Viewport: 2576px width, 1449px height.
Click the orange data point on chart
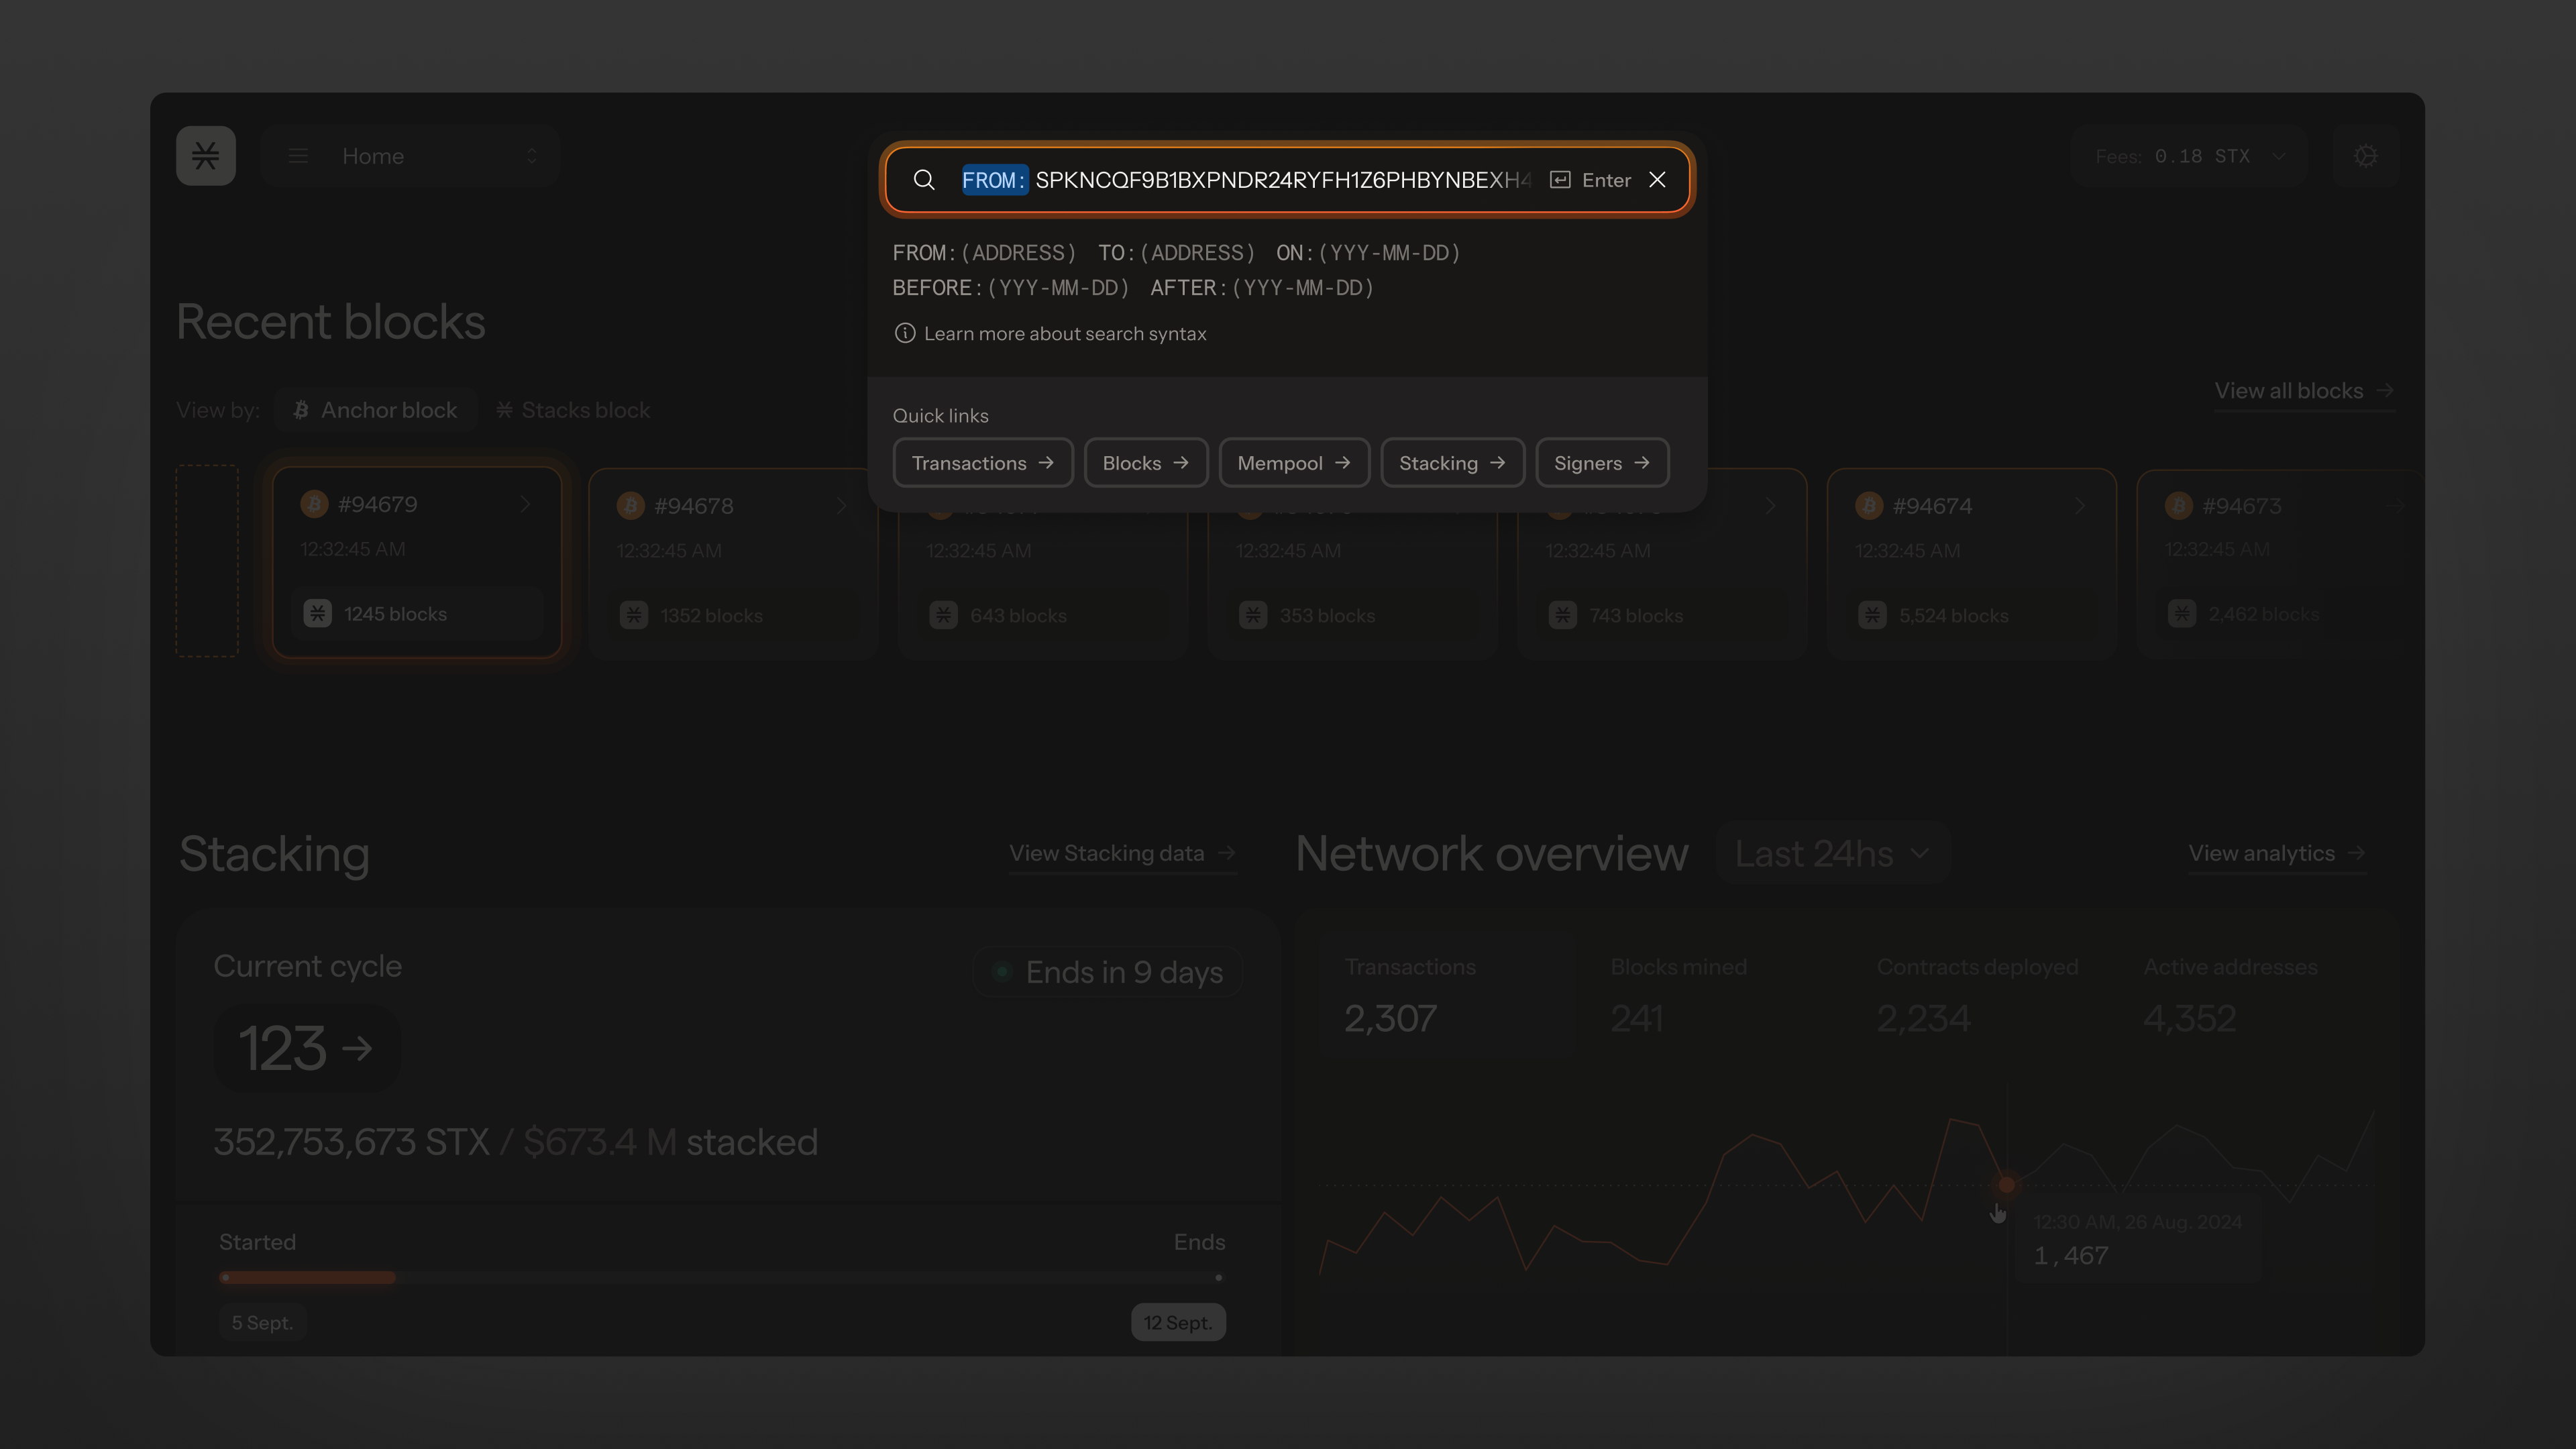click(x=2006, y=1185)
